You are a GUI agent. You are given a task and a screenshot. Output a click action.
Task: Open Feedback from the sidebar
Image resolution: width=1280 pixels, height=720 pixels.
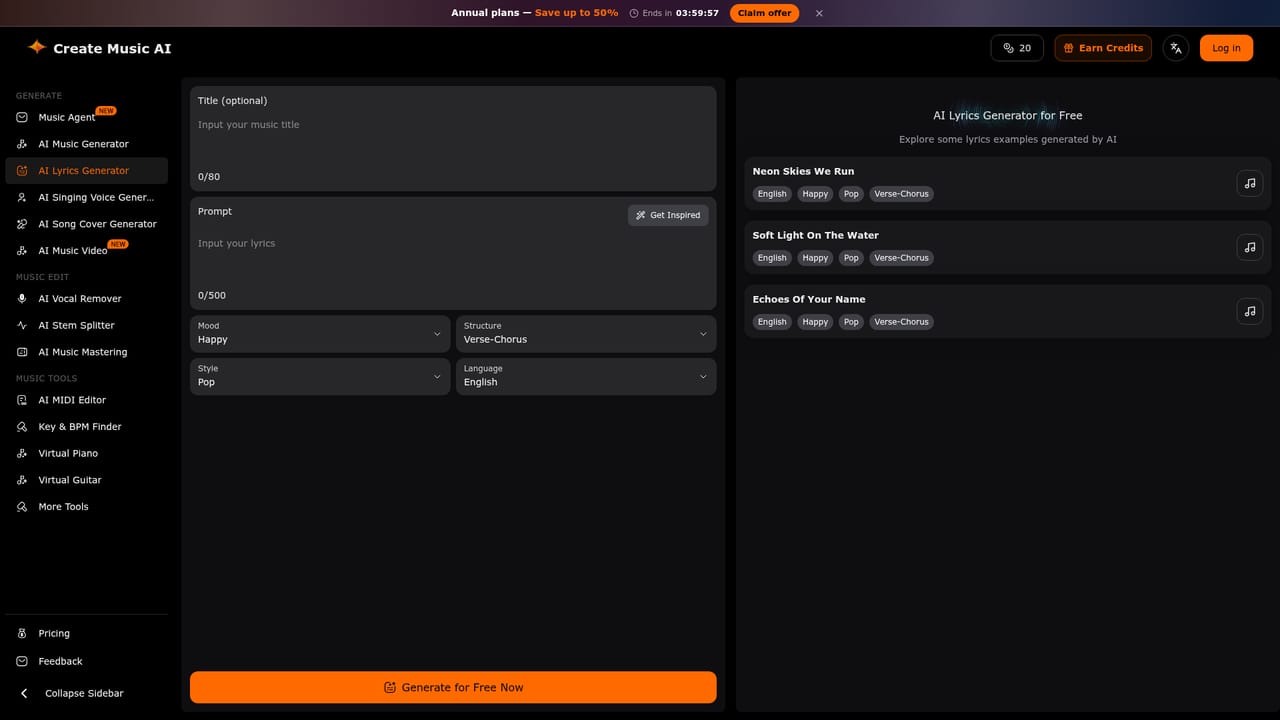pyautogui.click(x=86, y=661)
